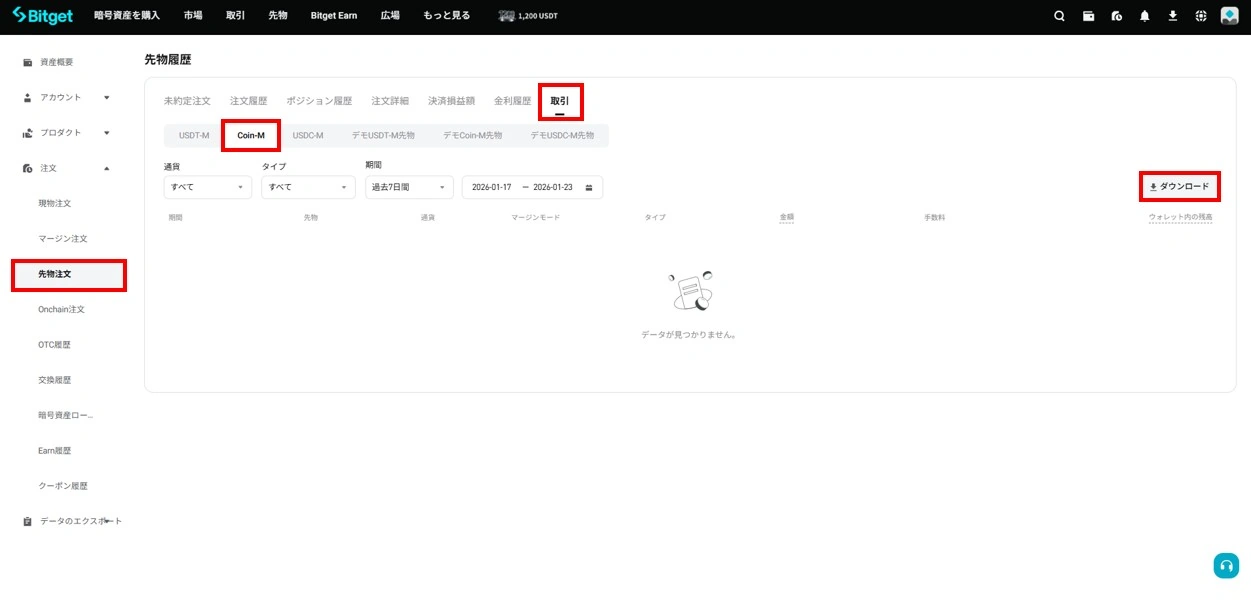Screen dimensions: 1251x600
Task: Open もっと見る in top navigation
Action: click(x=446, y=16)
